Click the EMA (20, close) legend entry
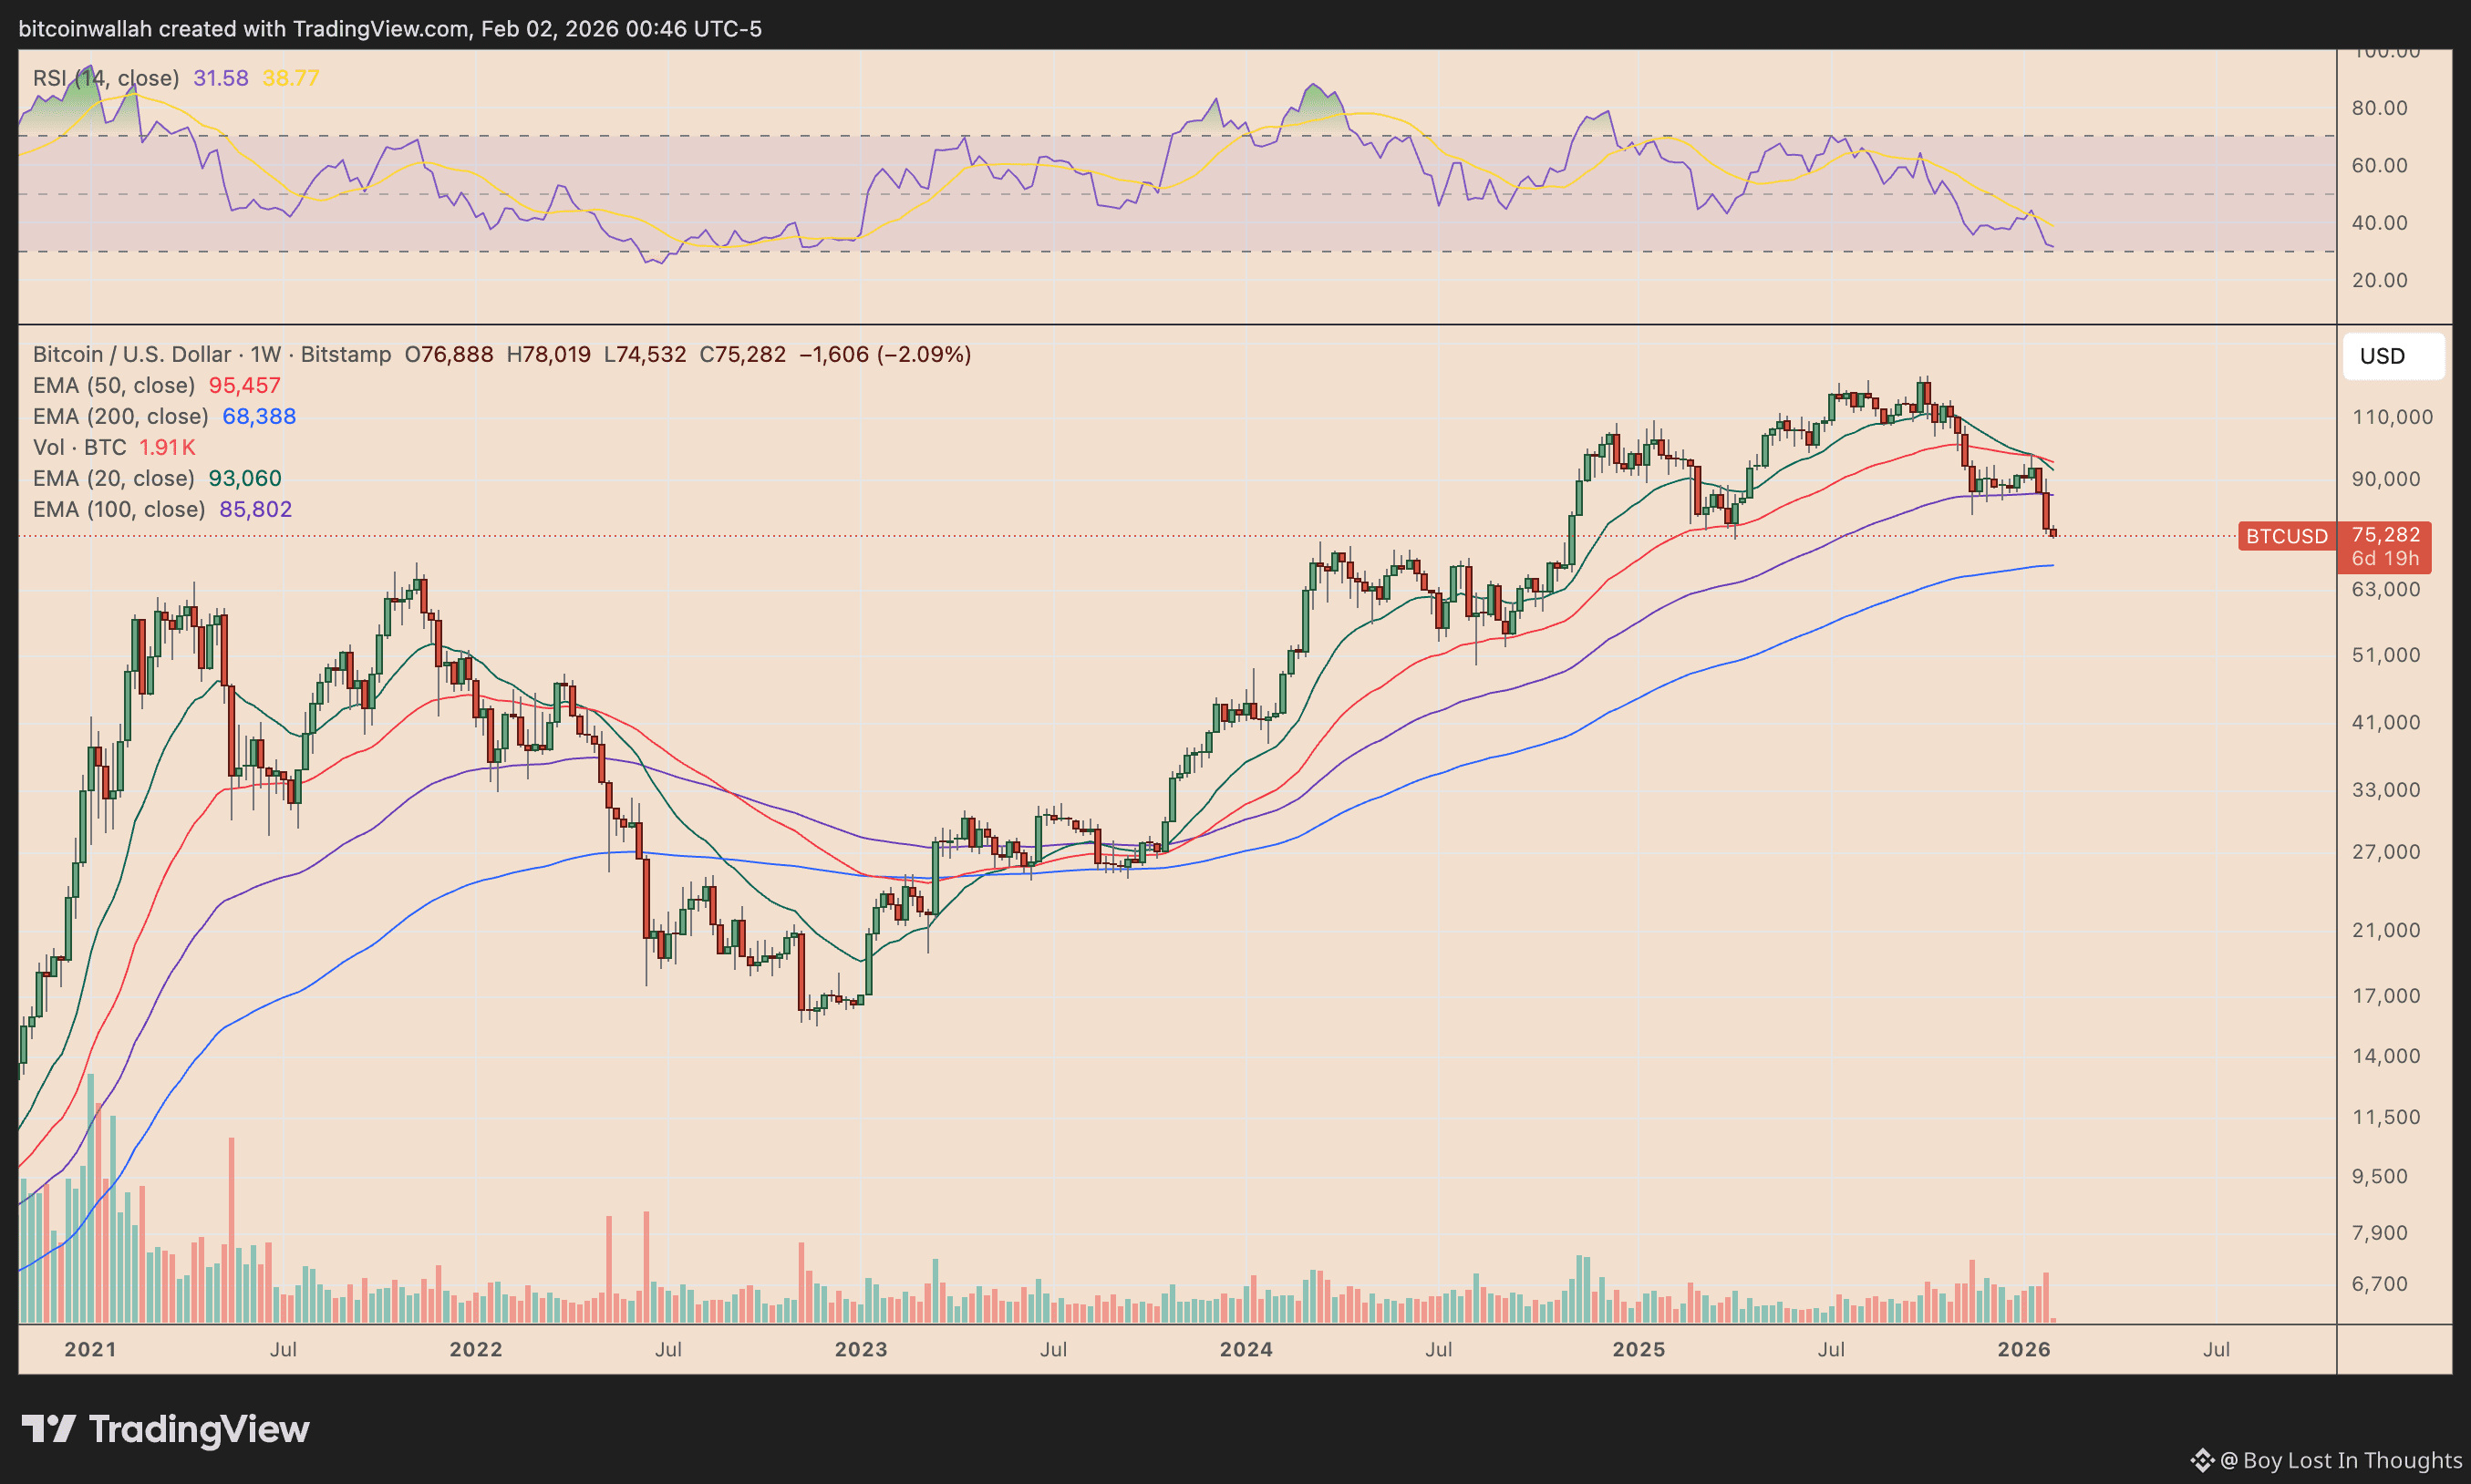The width and height of the screenshot is (2471, 1484). click(114, 478)
